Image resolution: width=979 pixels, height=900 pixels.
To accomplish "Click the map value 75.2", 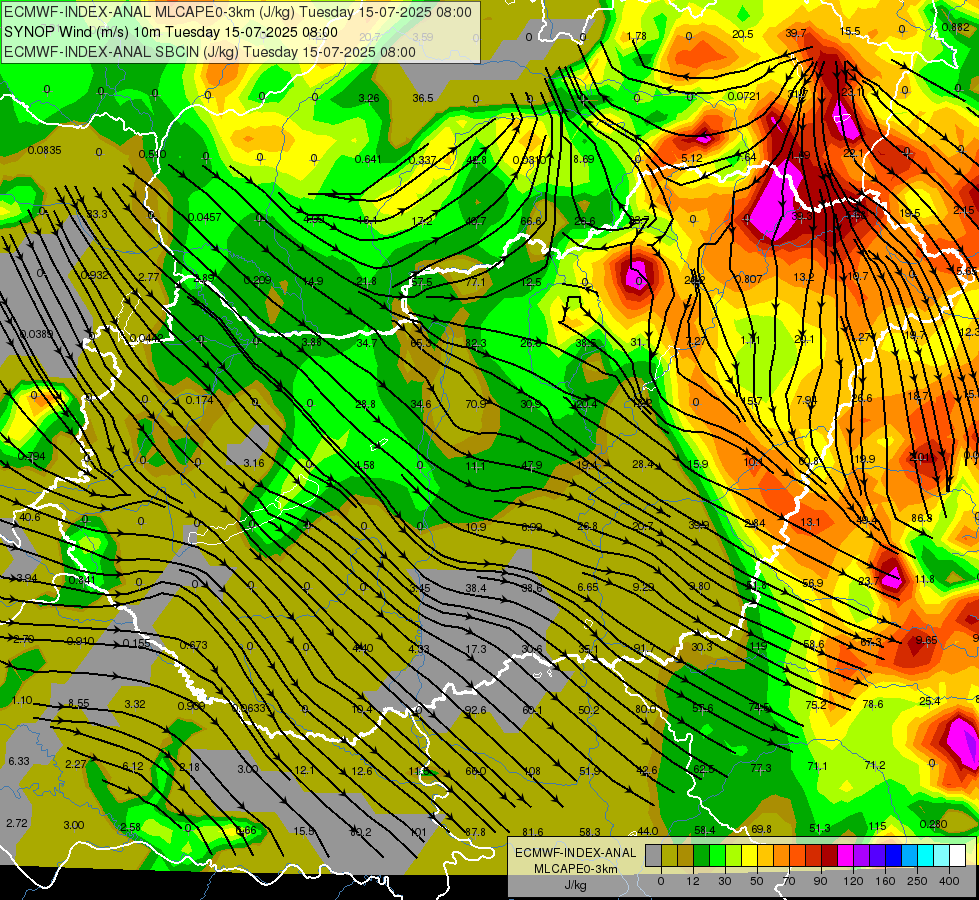I will (816, 705).
